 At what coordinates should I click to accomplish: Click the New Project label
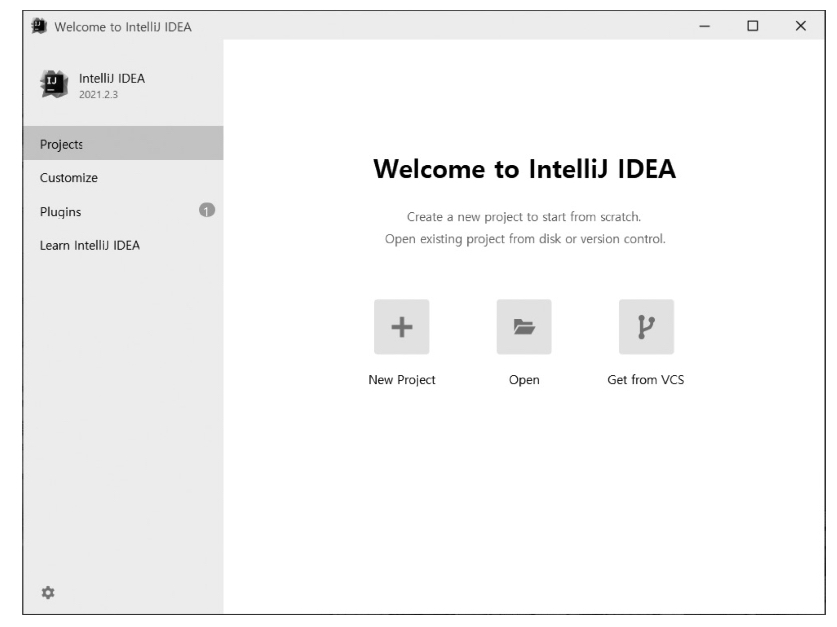[x=401, y=379]
